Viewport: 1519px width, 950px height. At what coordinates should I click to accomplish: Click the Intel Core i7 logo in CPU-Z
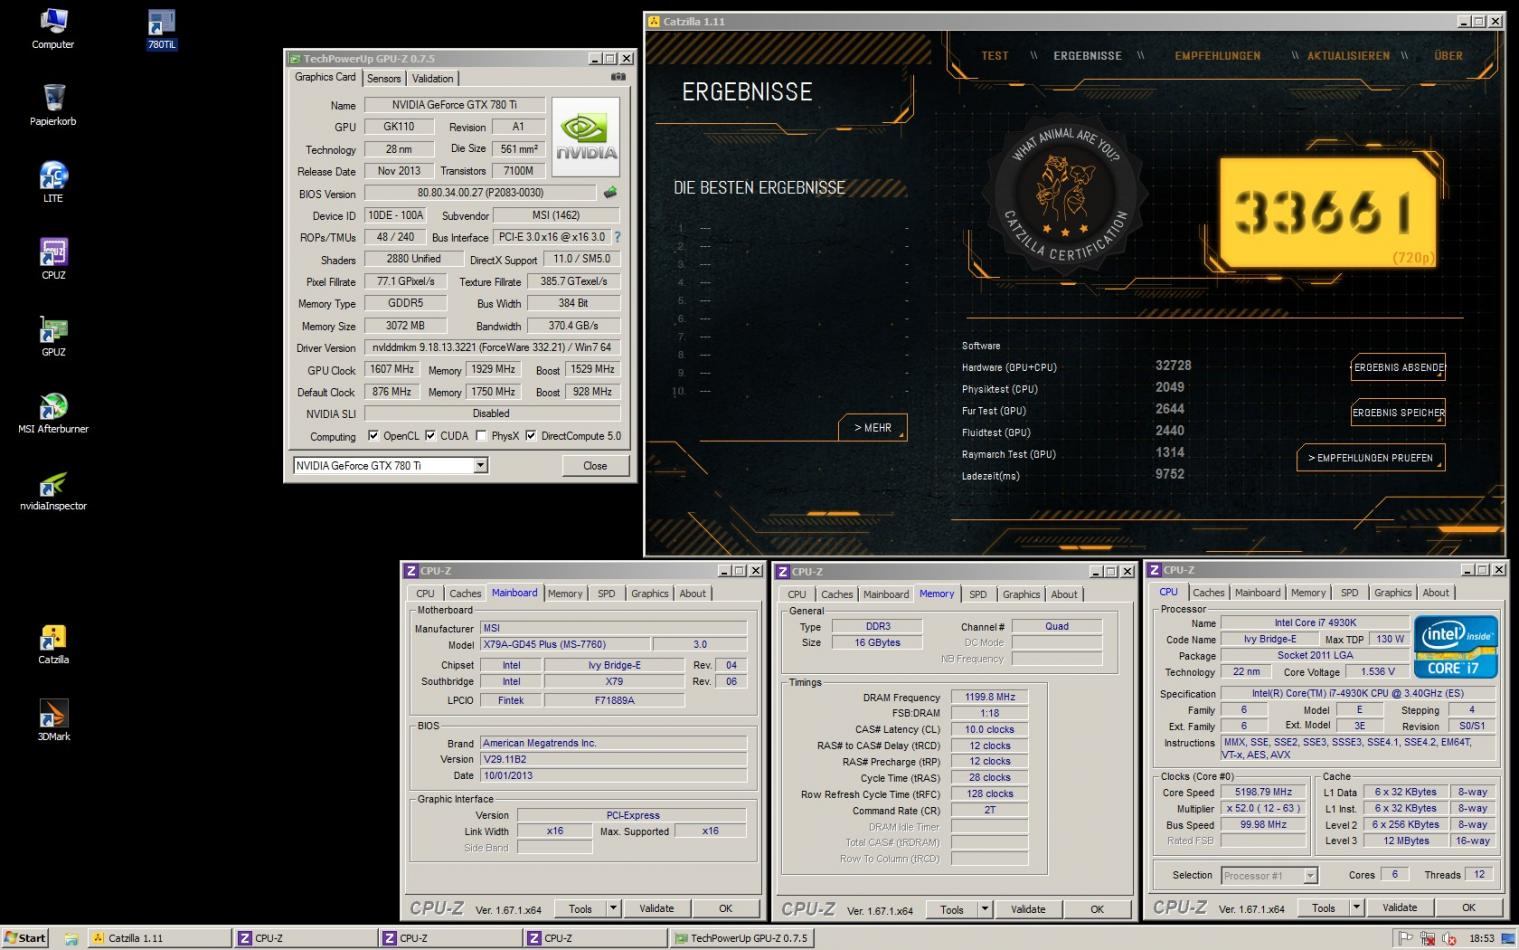point(1455,648)
